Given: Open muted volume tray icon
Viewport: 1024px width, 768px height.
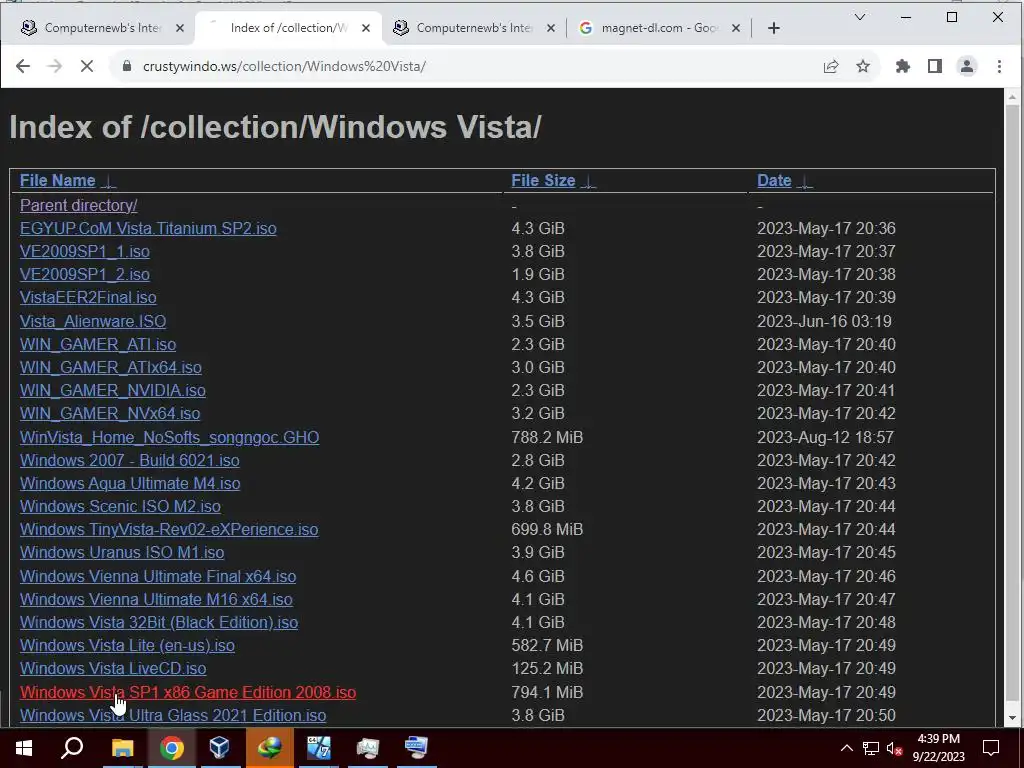Looking at the screenshot, I should coord(895,748).
